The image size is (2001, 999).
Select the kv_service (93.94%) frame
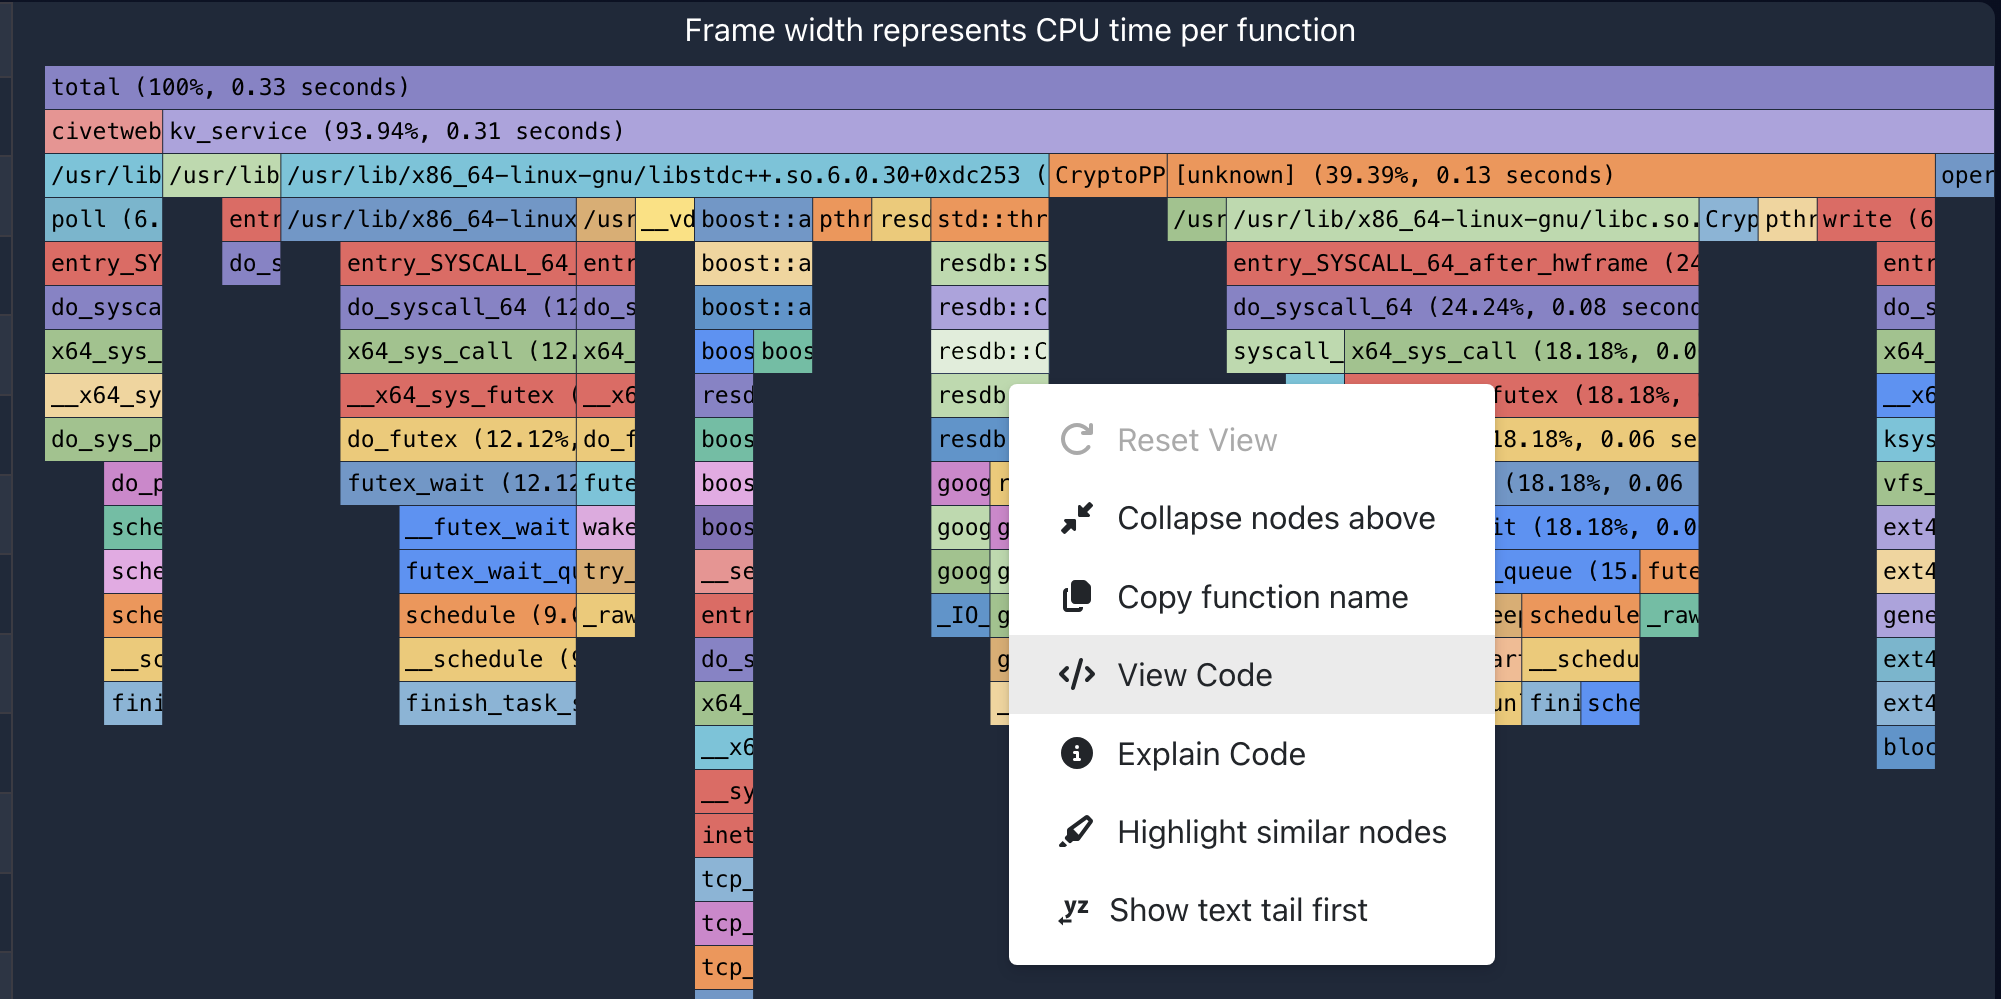click(1078, 131)
